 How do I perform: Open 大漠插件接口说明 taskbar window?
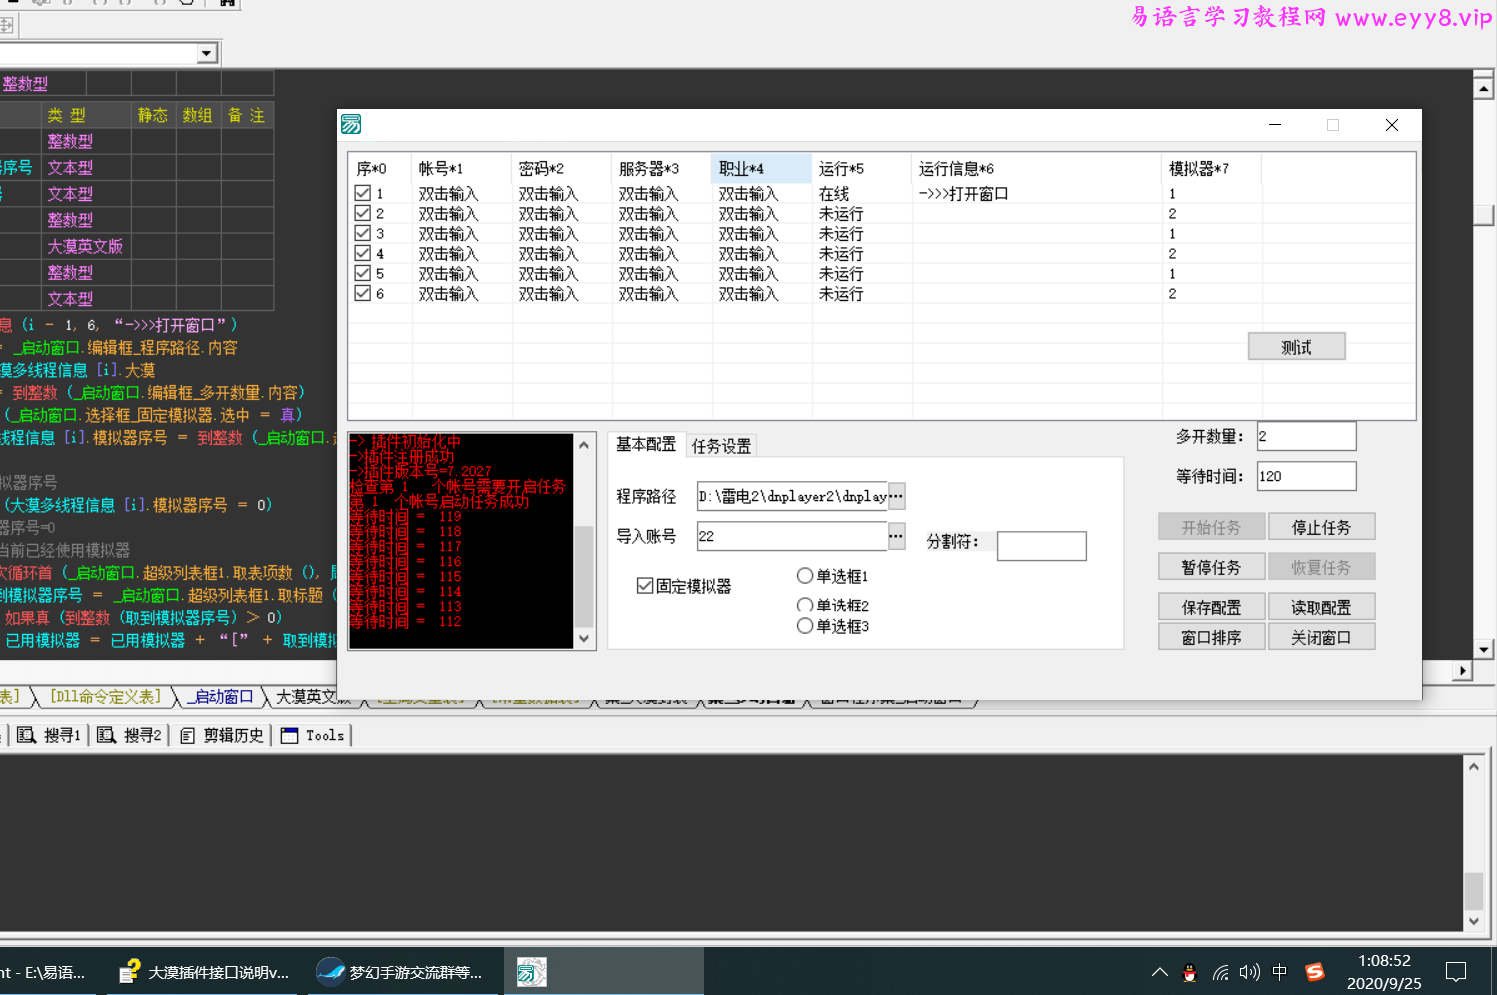[204, 971]
